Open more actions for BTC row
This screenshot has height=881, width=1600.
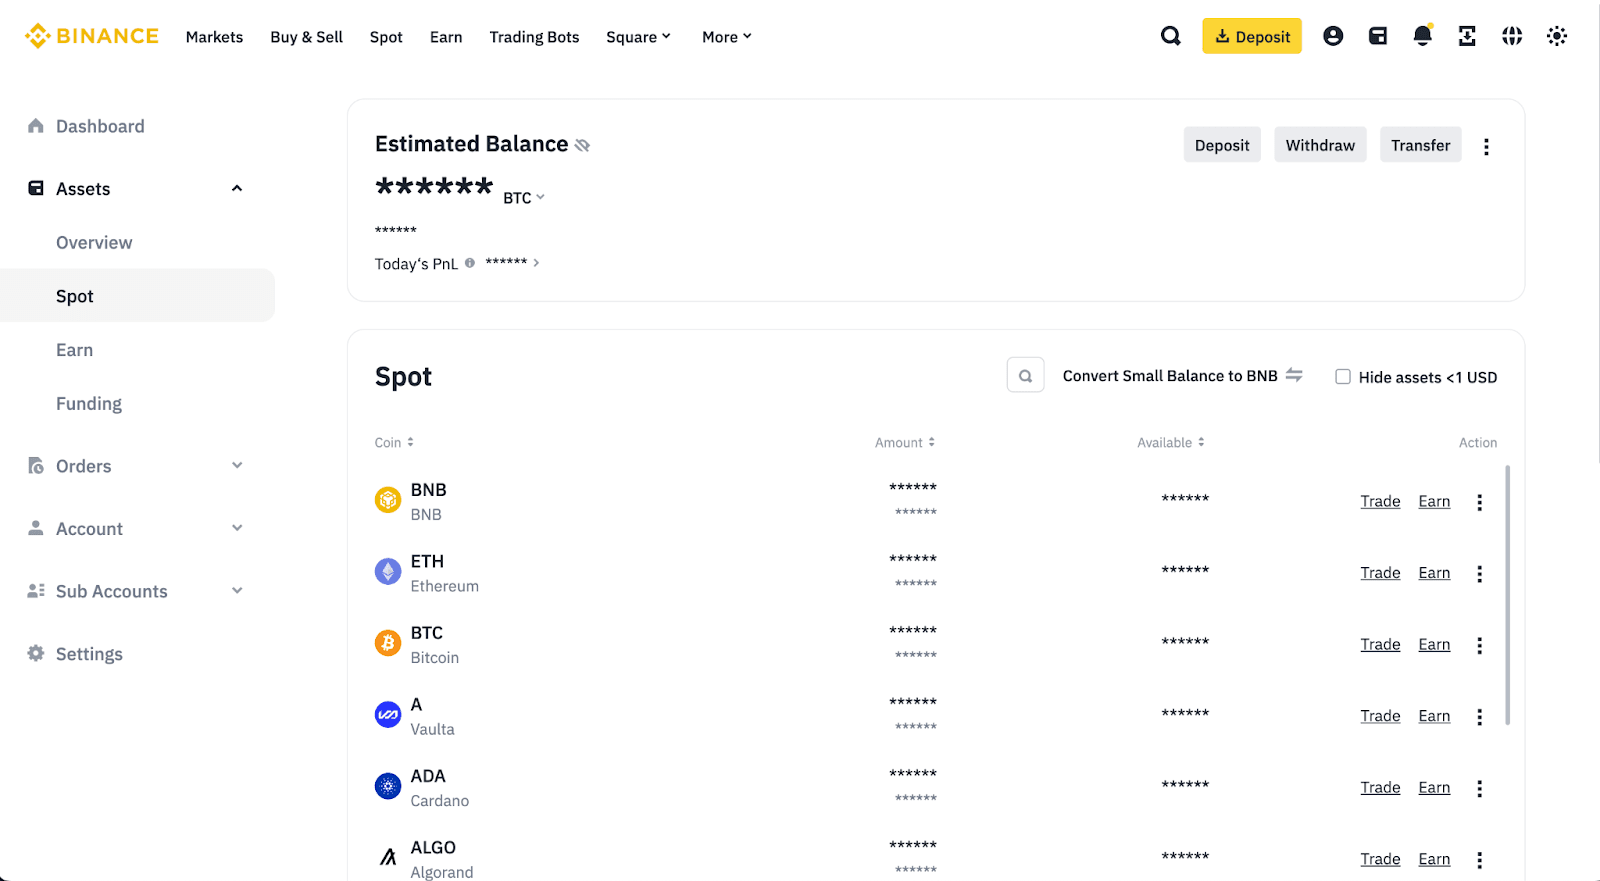click(1479, 645)
